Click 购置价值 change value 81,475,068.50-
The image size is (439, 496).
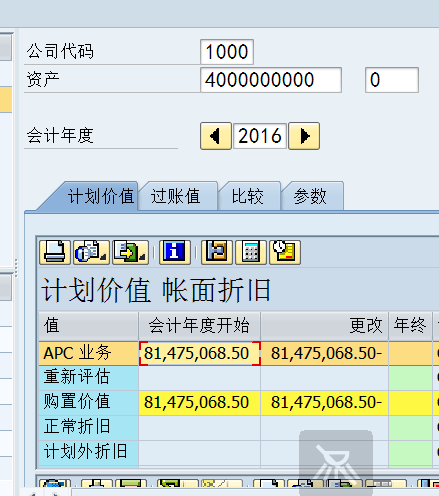(324, 402)
